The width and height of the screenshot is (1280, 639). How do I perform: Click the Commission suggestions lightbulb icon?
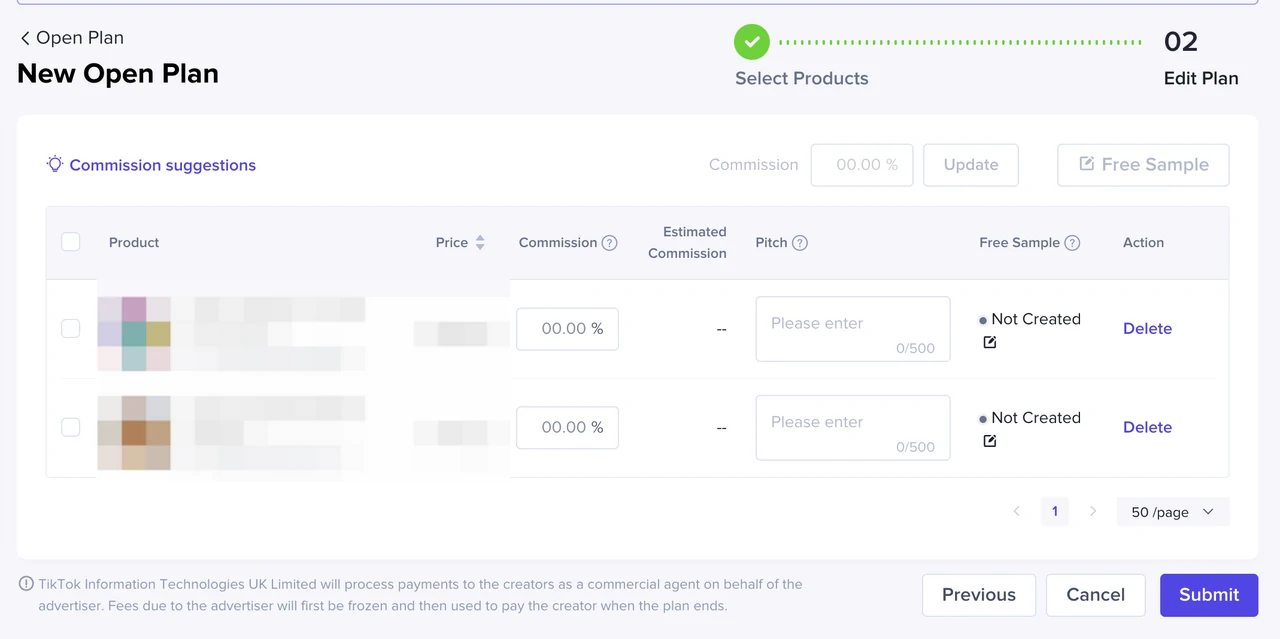point(55,164)
